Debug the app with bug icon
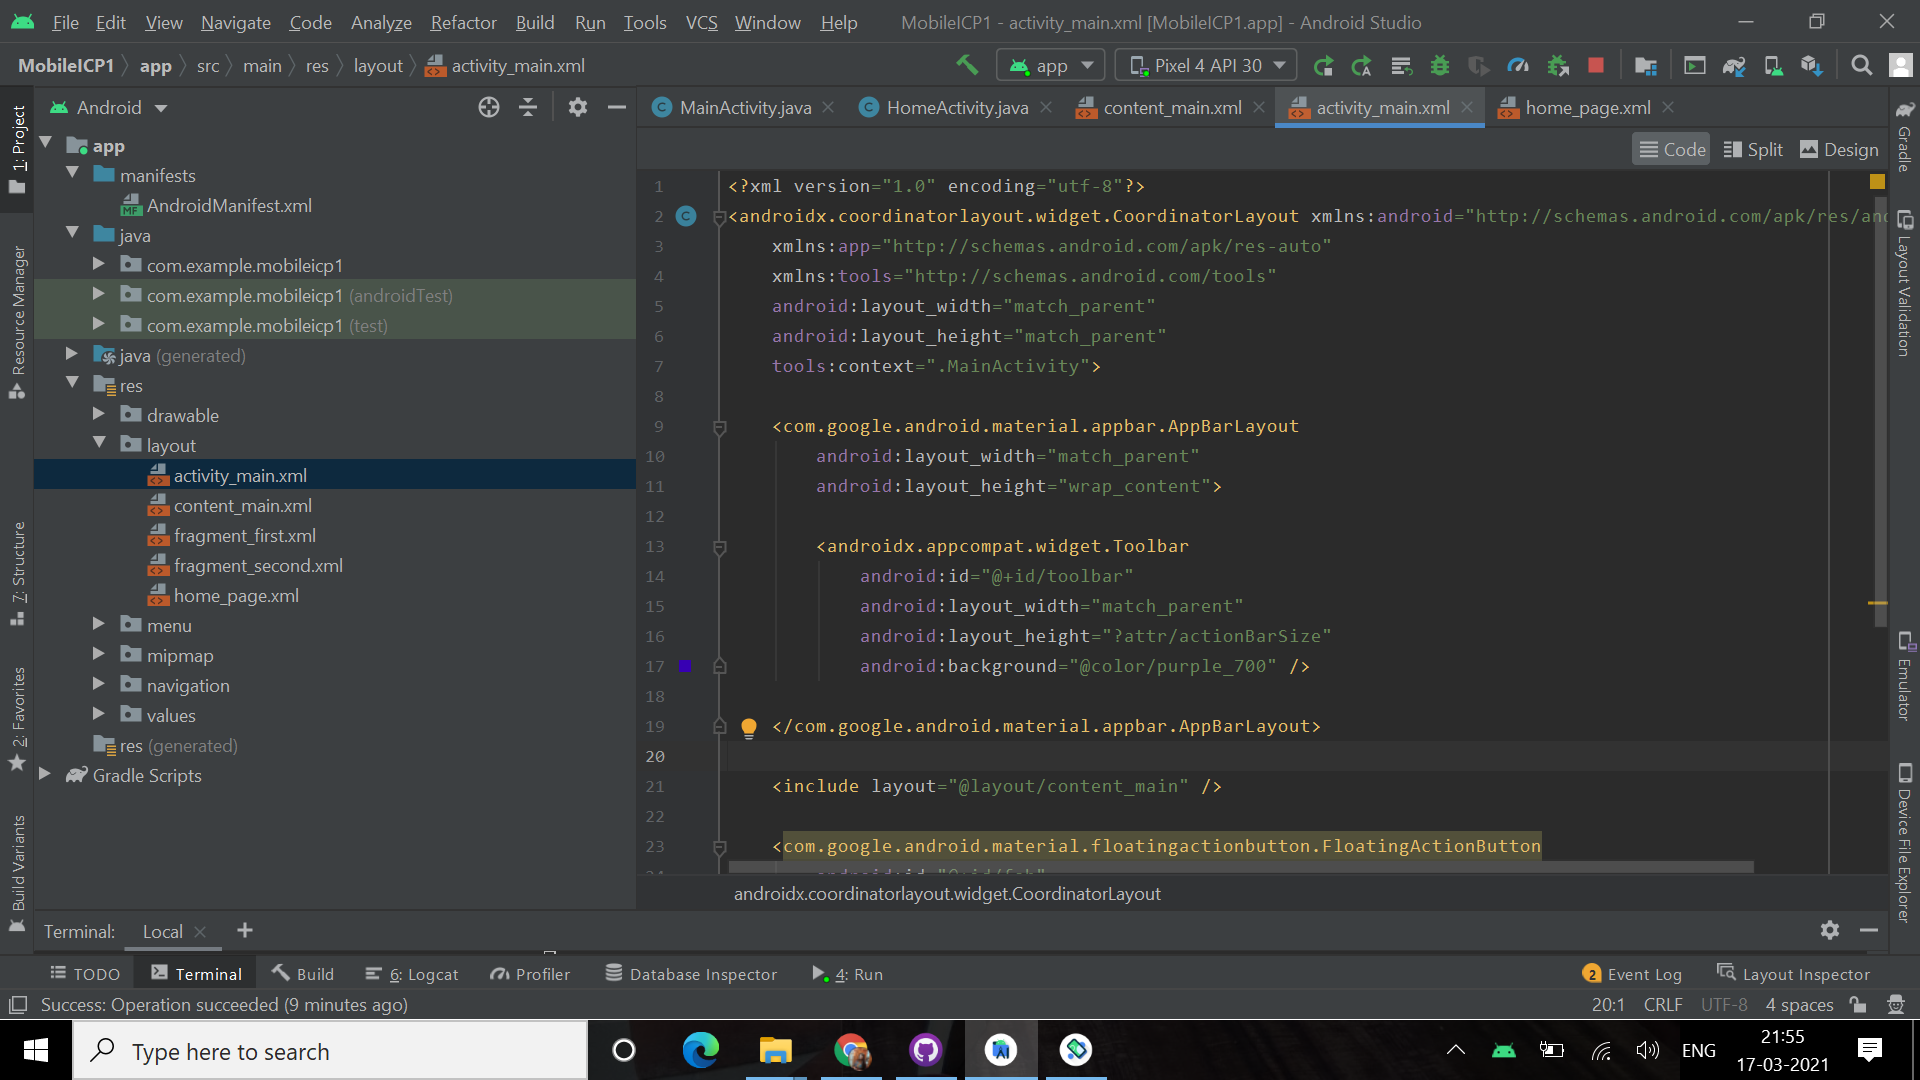 (1440, 65)
